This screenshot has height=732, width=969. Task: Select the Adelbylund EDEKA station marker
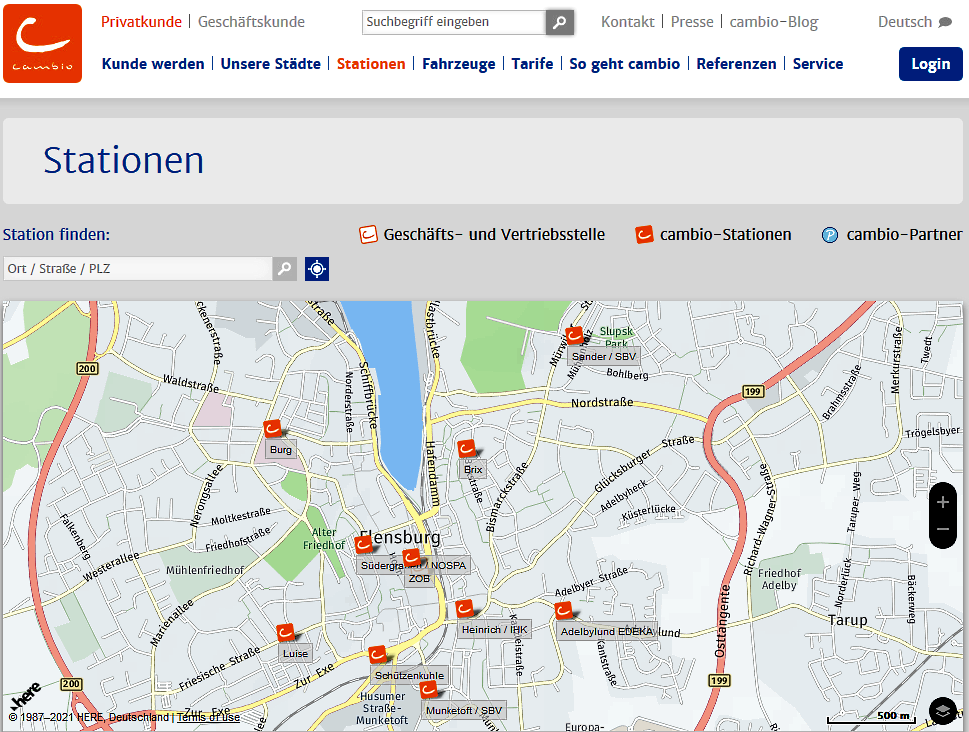point(565,611)
